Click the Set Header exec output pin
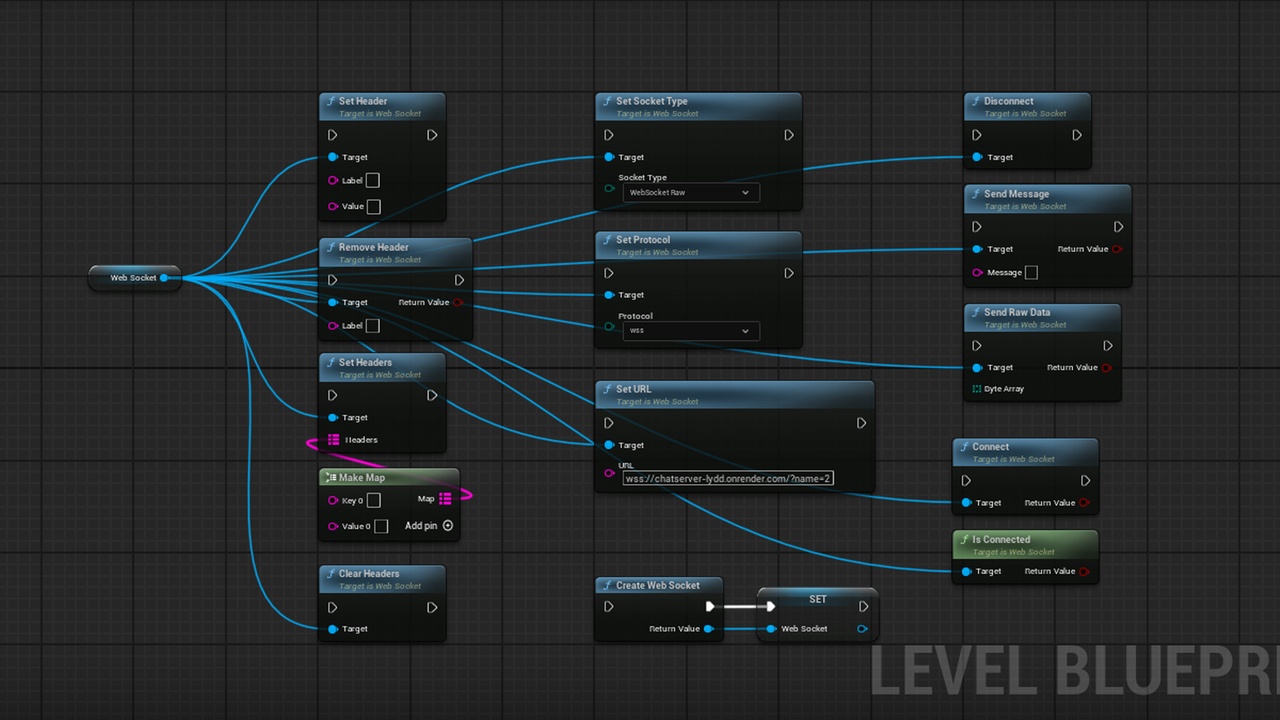Viewport: 1280px width, 720px height. tap(432, 135)
